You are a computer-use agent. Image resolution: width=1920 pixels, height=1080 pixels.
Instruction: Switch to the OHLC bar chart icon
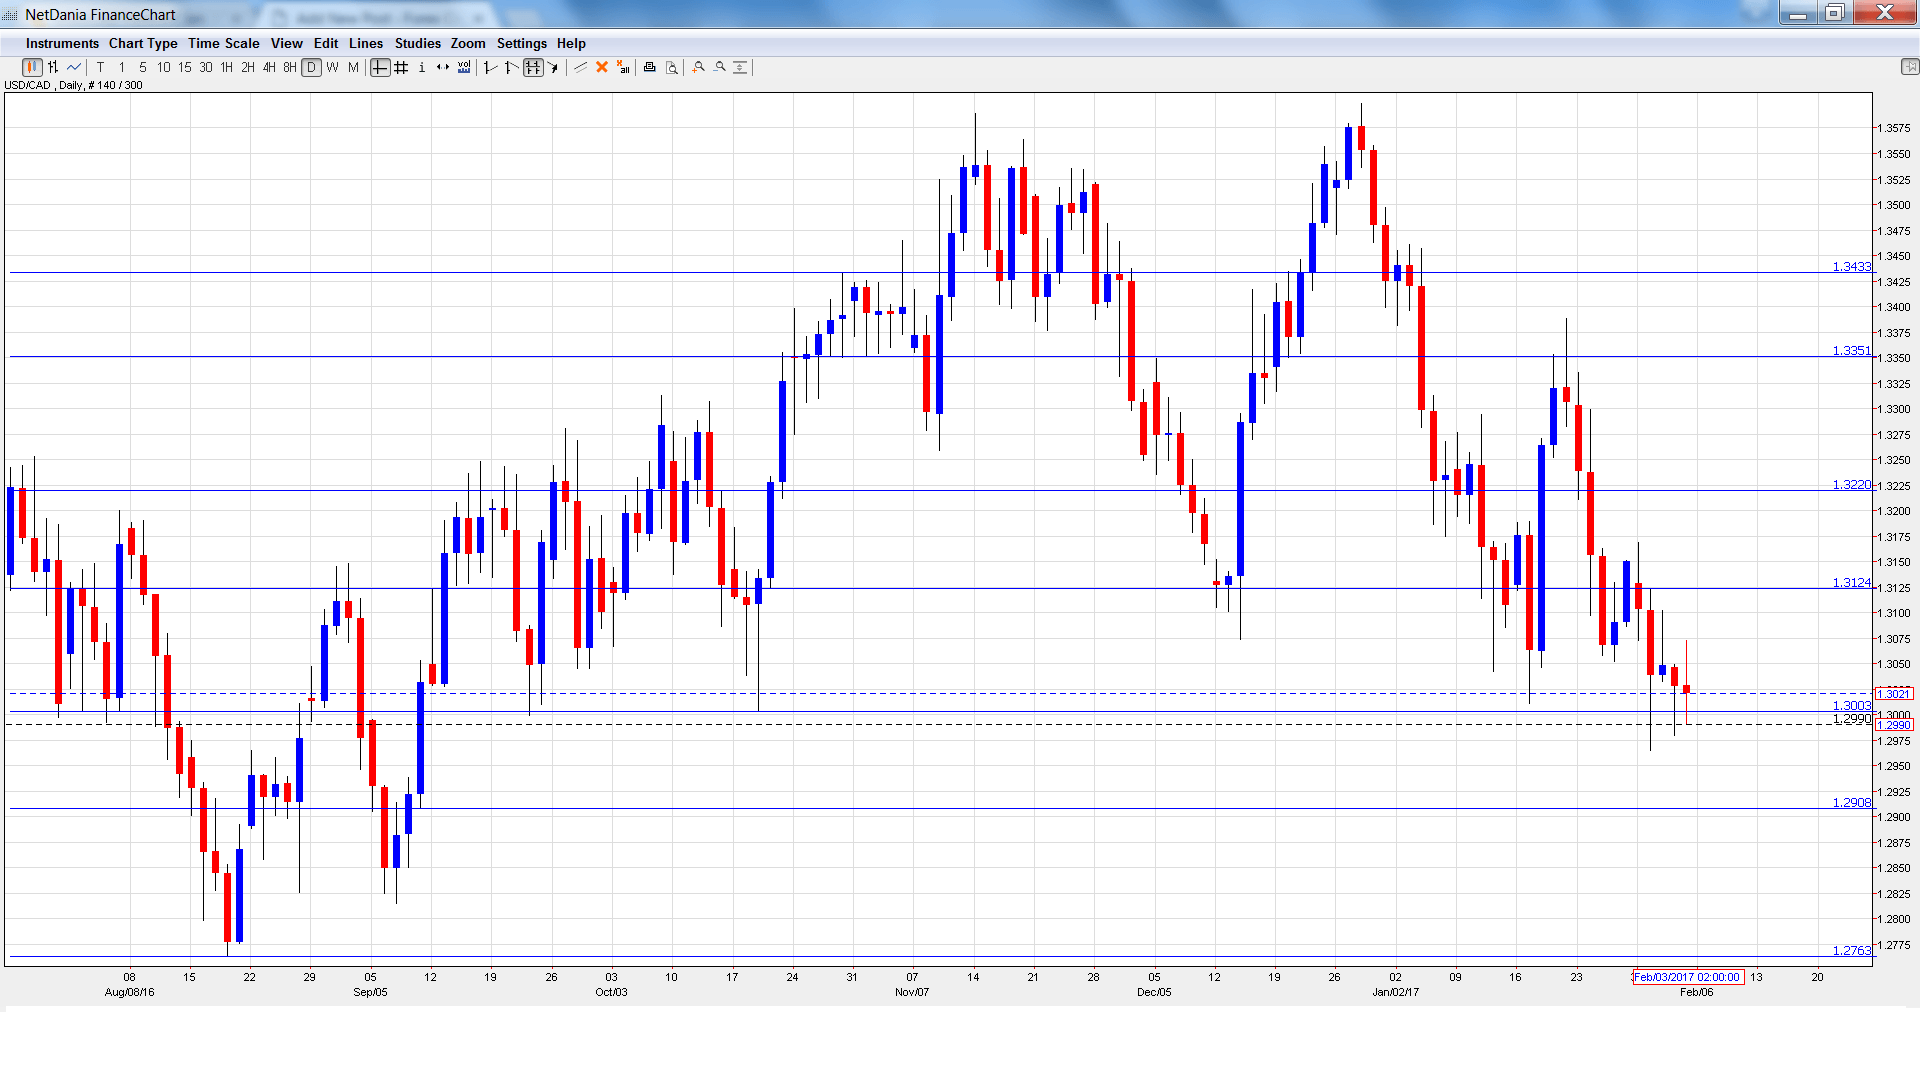53,67
